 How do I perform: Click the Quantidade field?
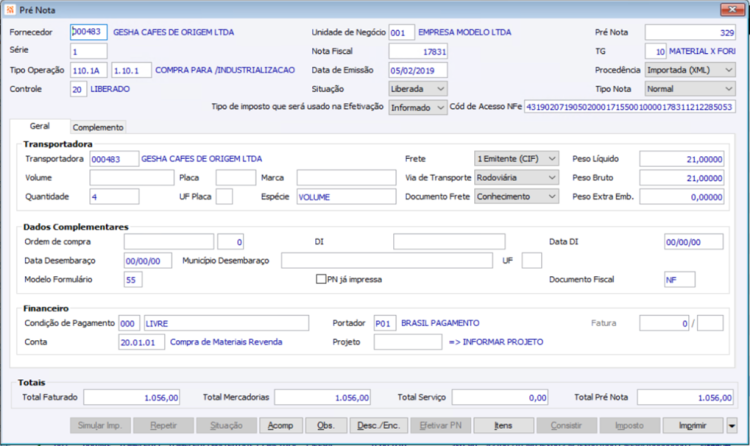point(114,197)
